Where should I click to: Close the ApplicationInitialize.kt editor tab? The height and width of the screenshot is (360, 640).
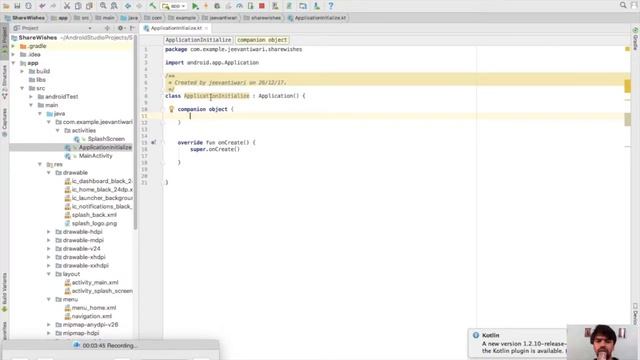click(x=207, y=28)
